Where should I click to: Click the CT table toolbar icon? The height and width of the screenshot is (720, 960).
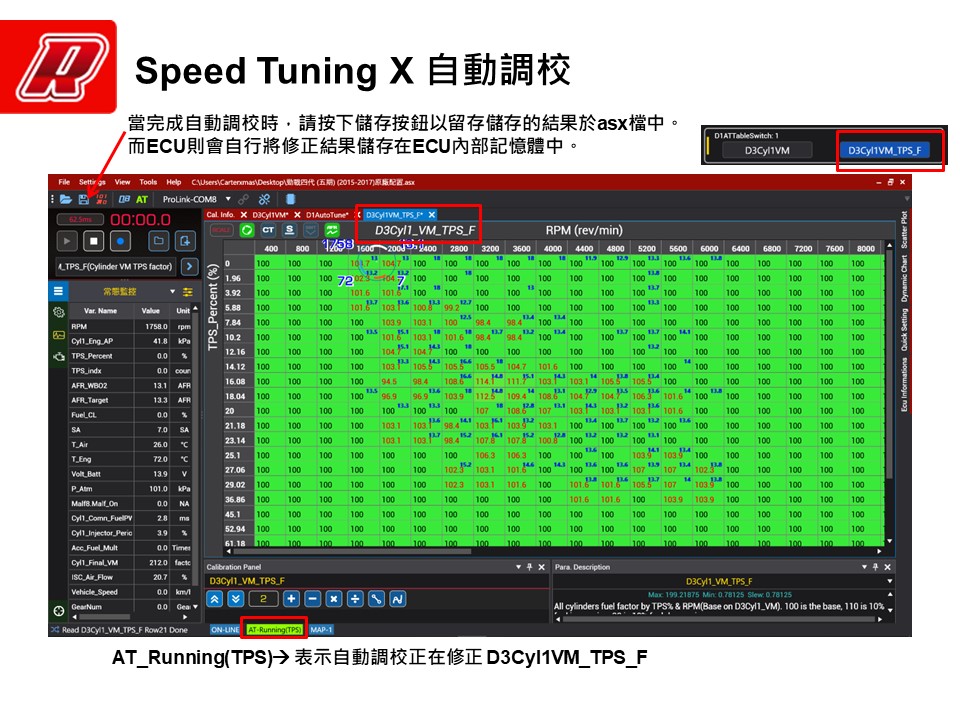click(x=268, y=230)
